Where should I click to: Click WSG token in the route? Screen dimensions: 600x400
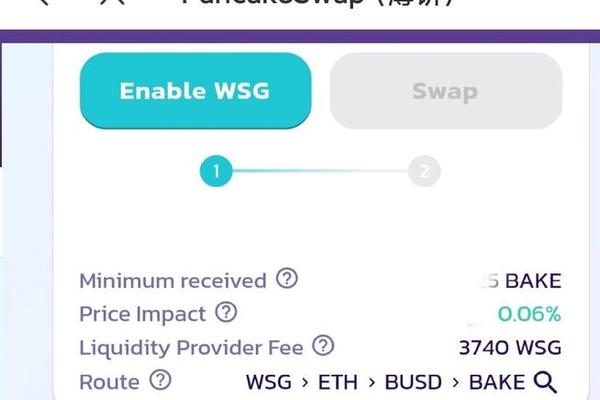(269, 382)
